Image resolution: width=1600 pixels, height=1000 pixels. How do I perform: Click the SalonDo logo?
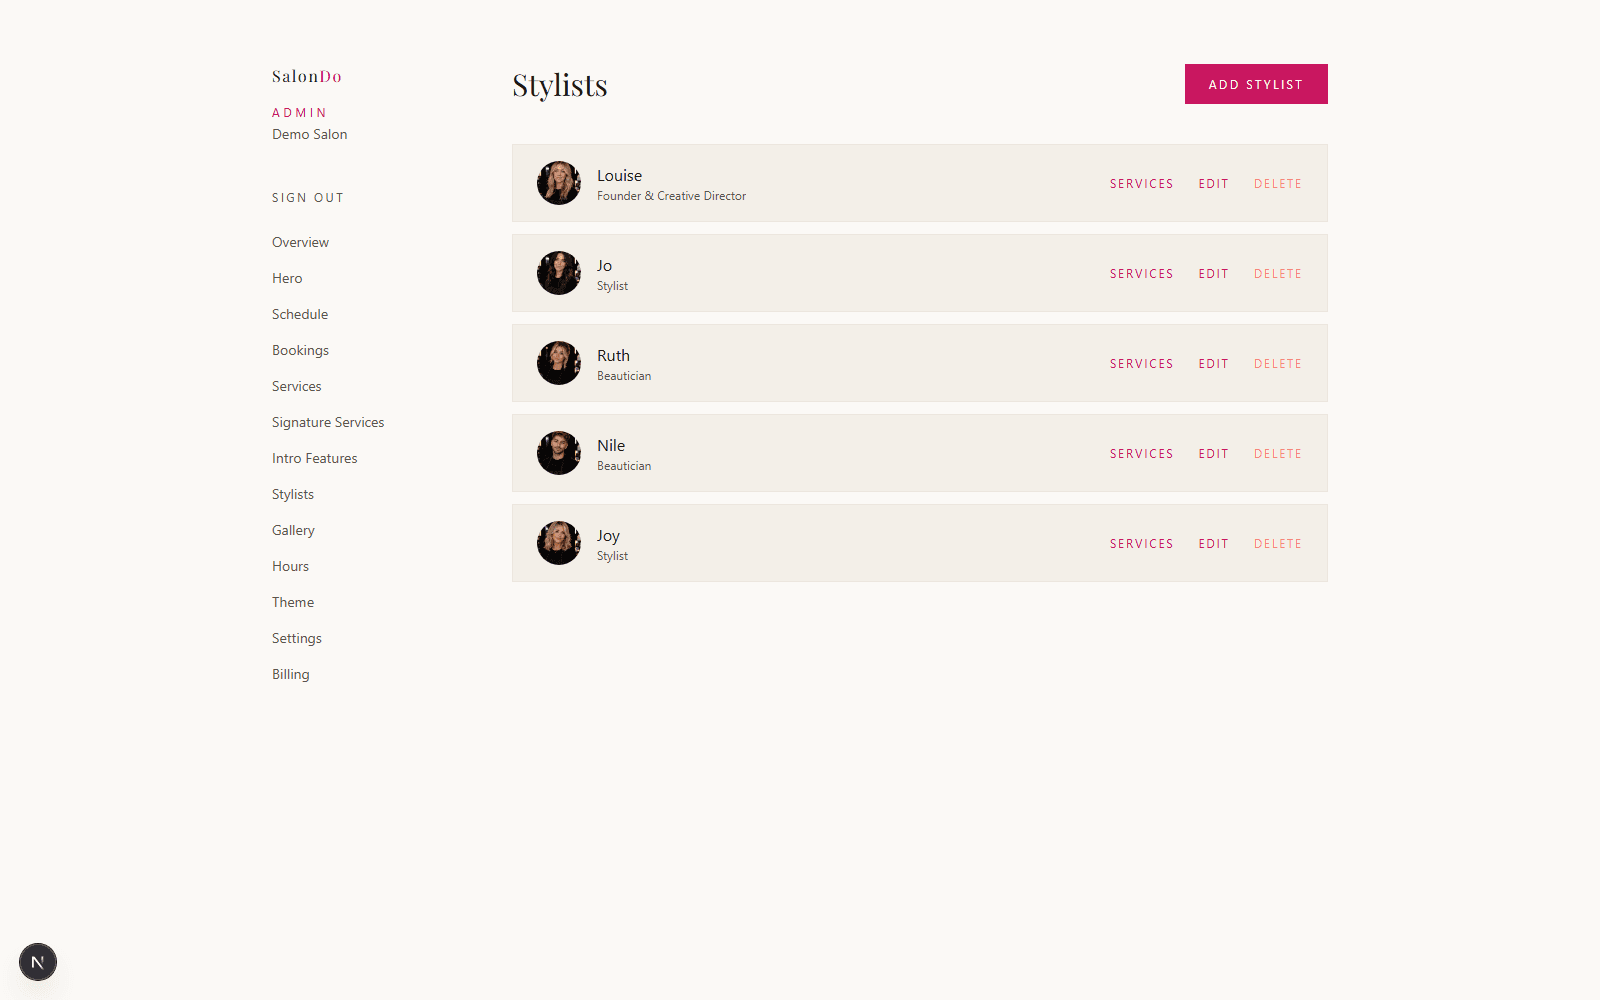(307, 76)
